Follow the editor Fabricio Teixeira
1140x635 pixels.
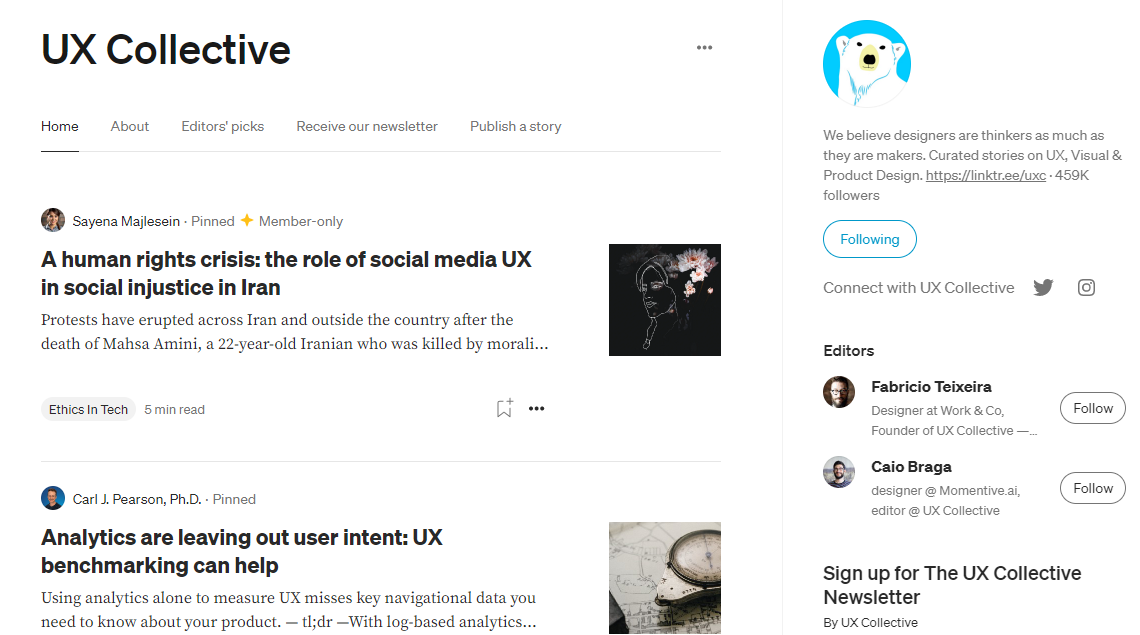1092,408
